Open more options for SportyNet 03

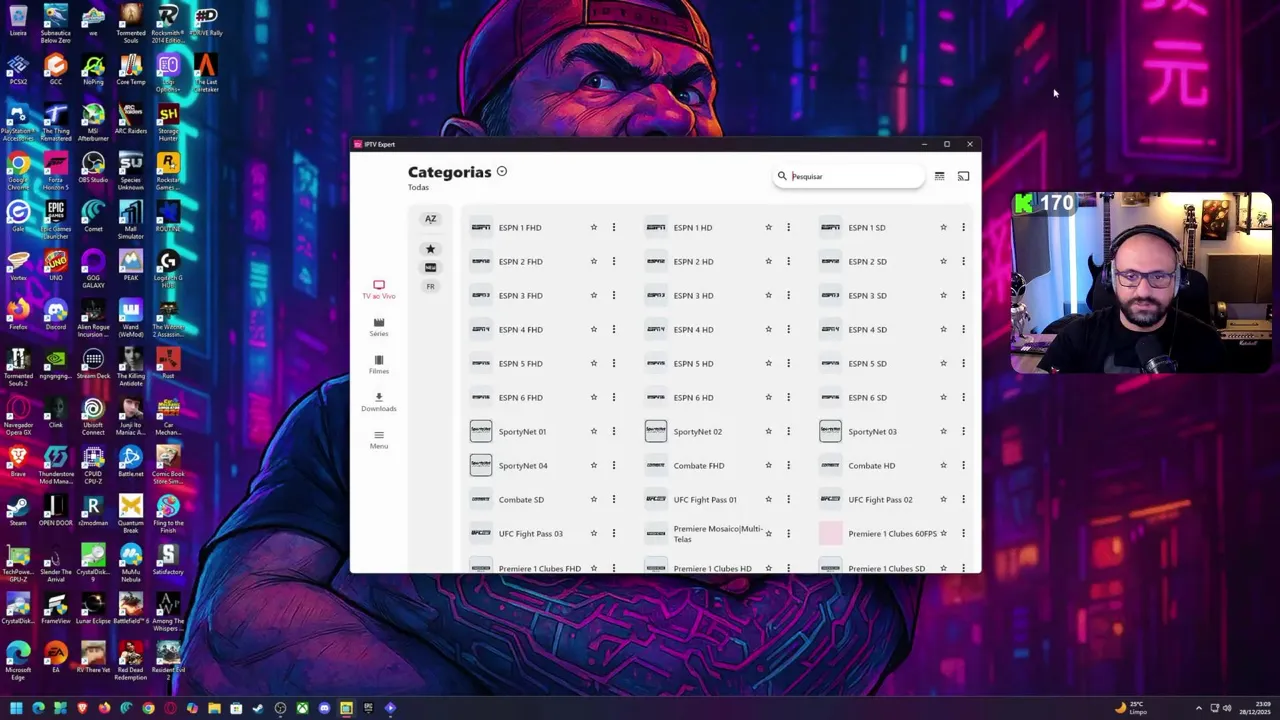963,431
